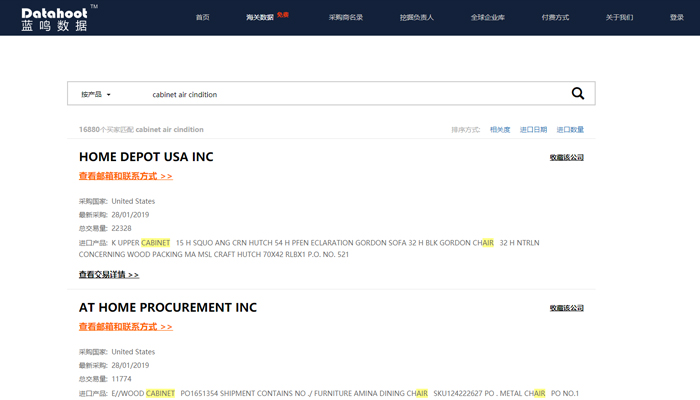Open HOME DEPOT USA INC company title
The image size is (700, 400).
[x=146, y=157]
